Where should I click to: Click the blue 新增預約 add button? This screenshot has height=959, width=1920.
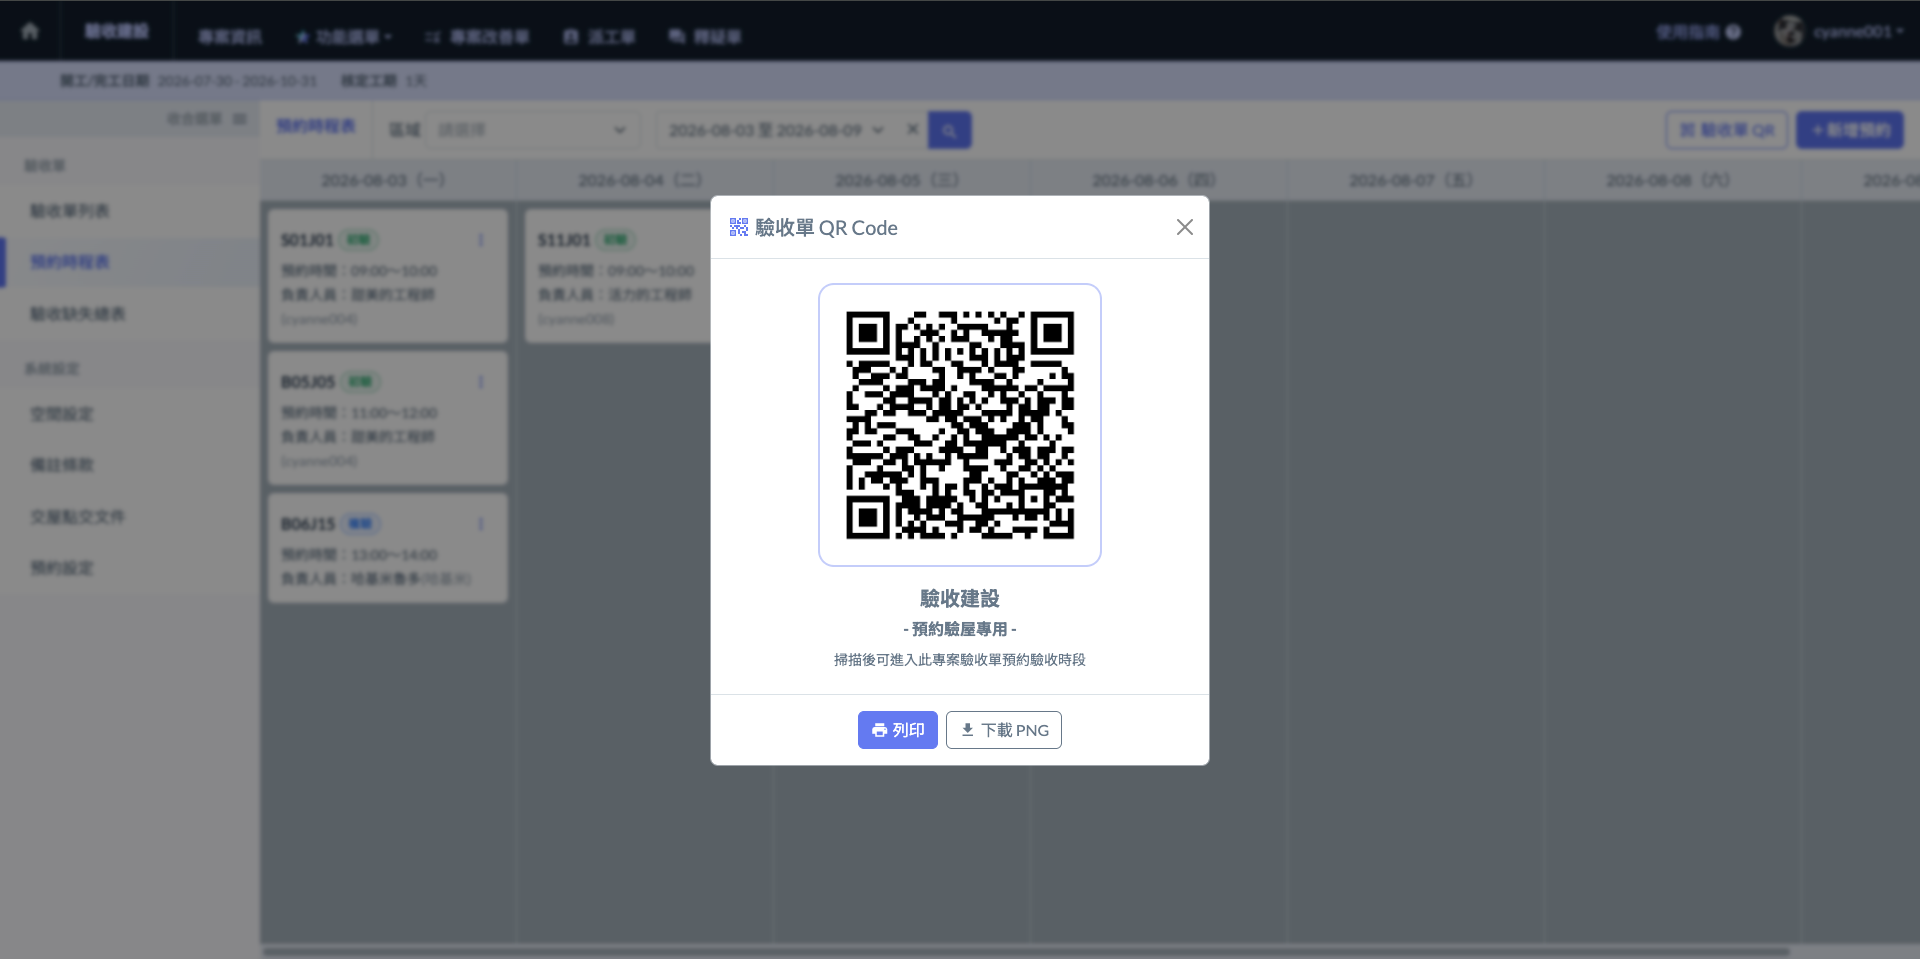point(1850,130)
